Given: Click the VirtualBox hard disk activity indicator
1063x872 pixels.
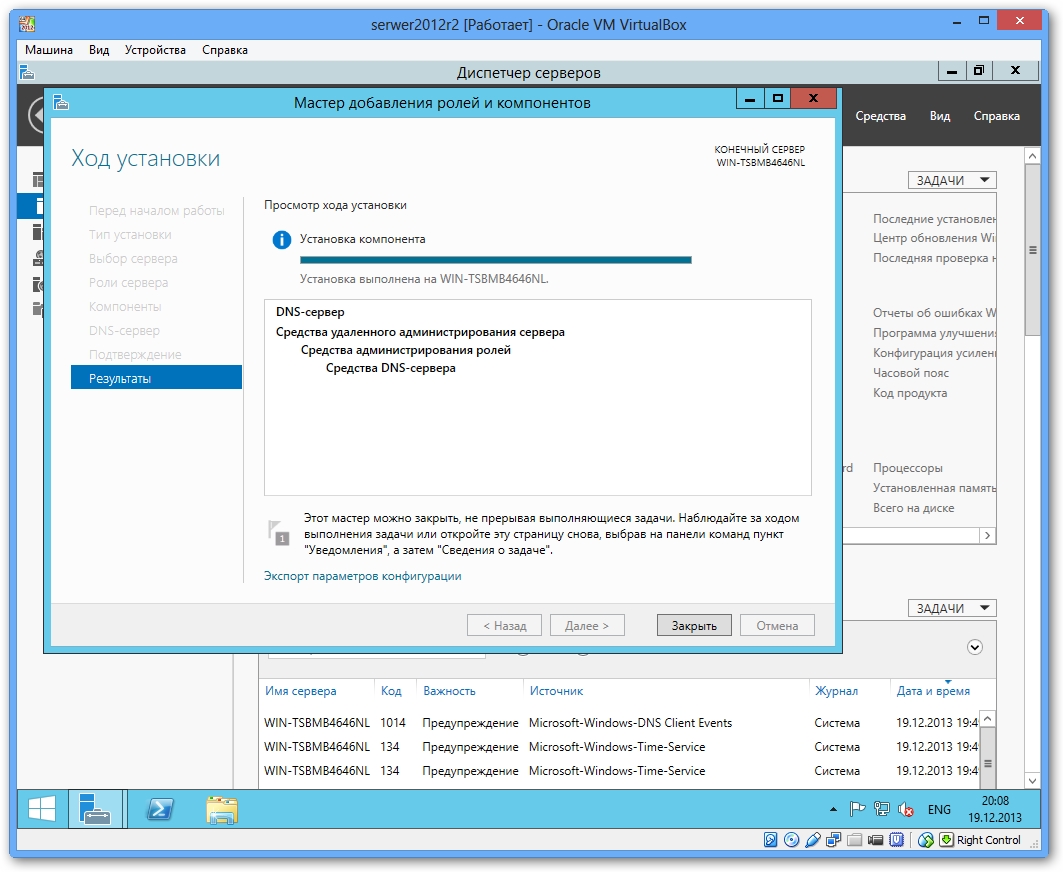Looking at the screenshot, I should pyautogui.click(x=771, y=840).
